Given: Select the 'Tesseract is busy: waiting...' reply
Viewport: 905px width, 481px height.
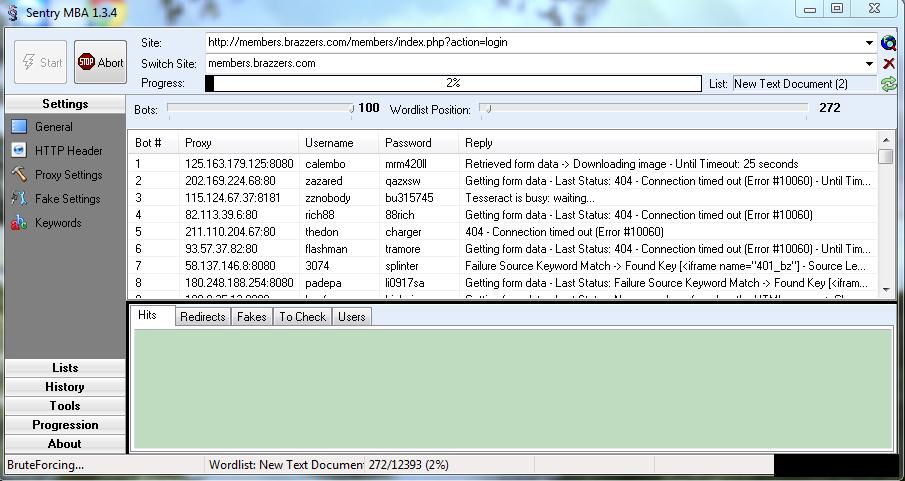Looking at the screenshot, I should [530, 198].
